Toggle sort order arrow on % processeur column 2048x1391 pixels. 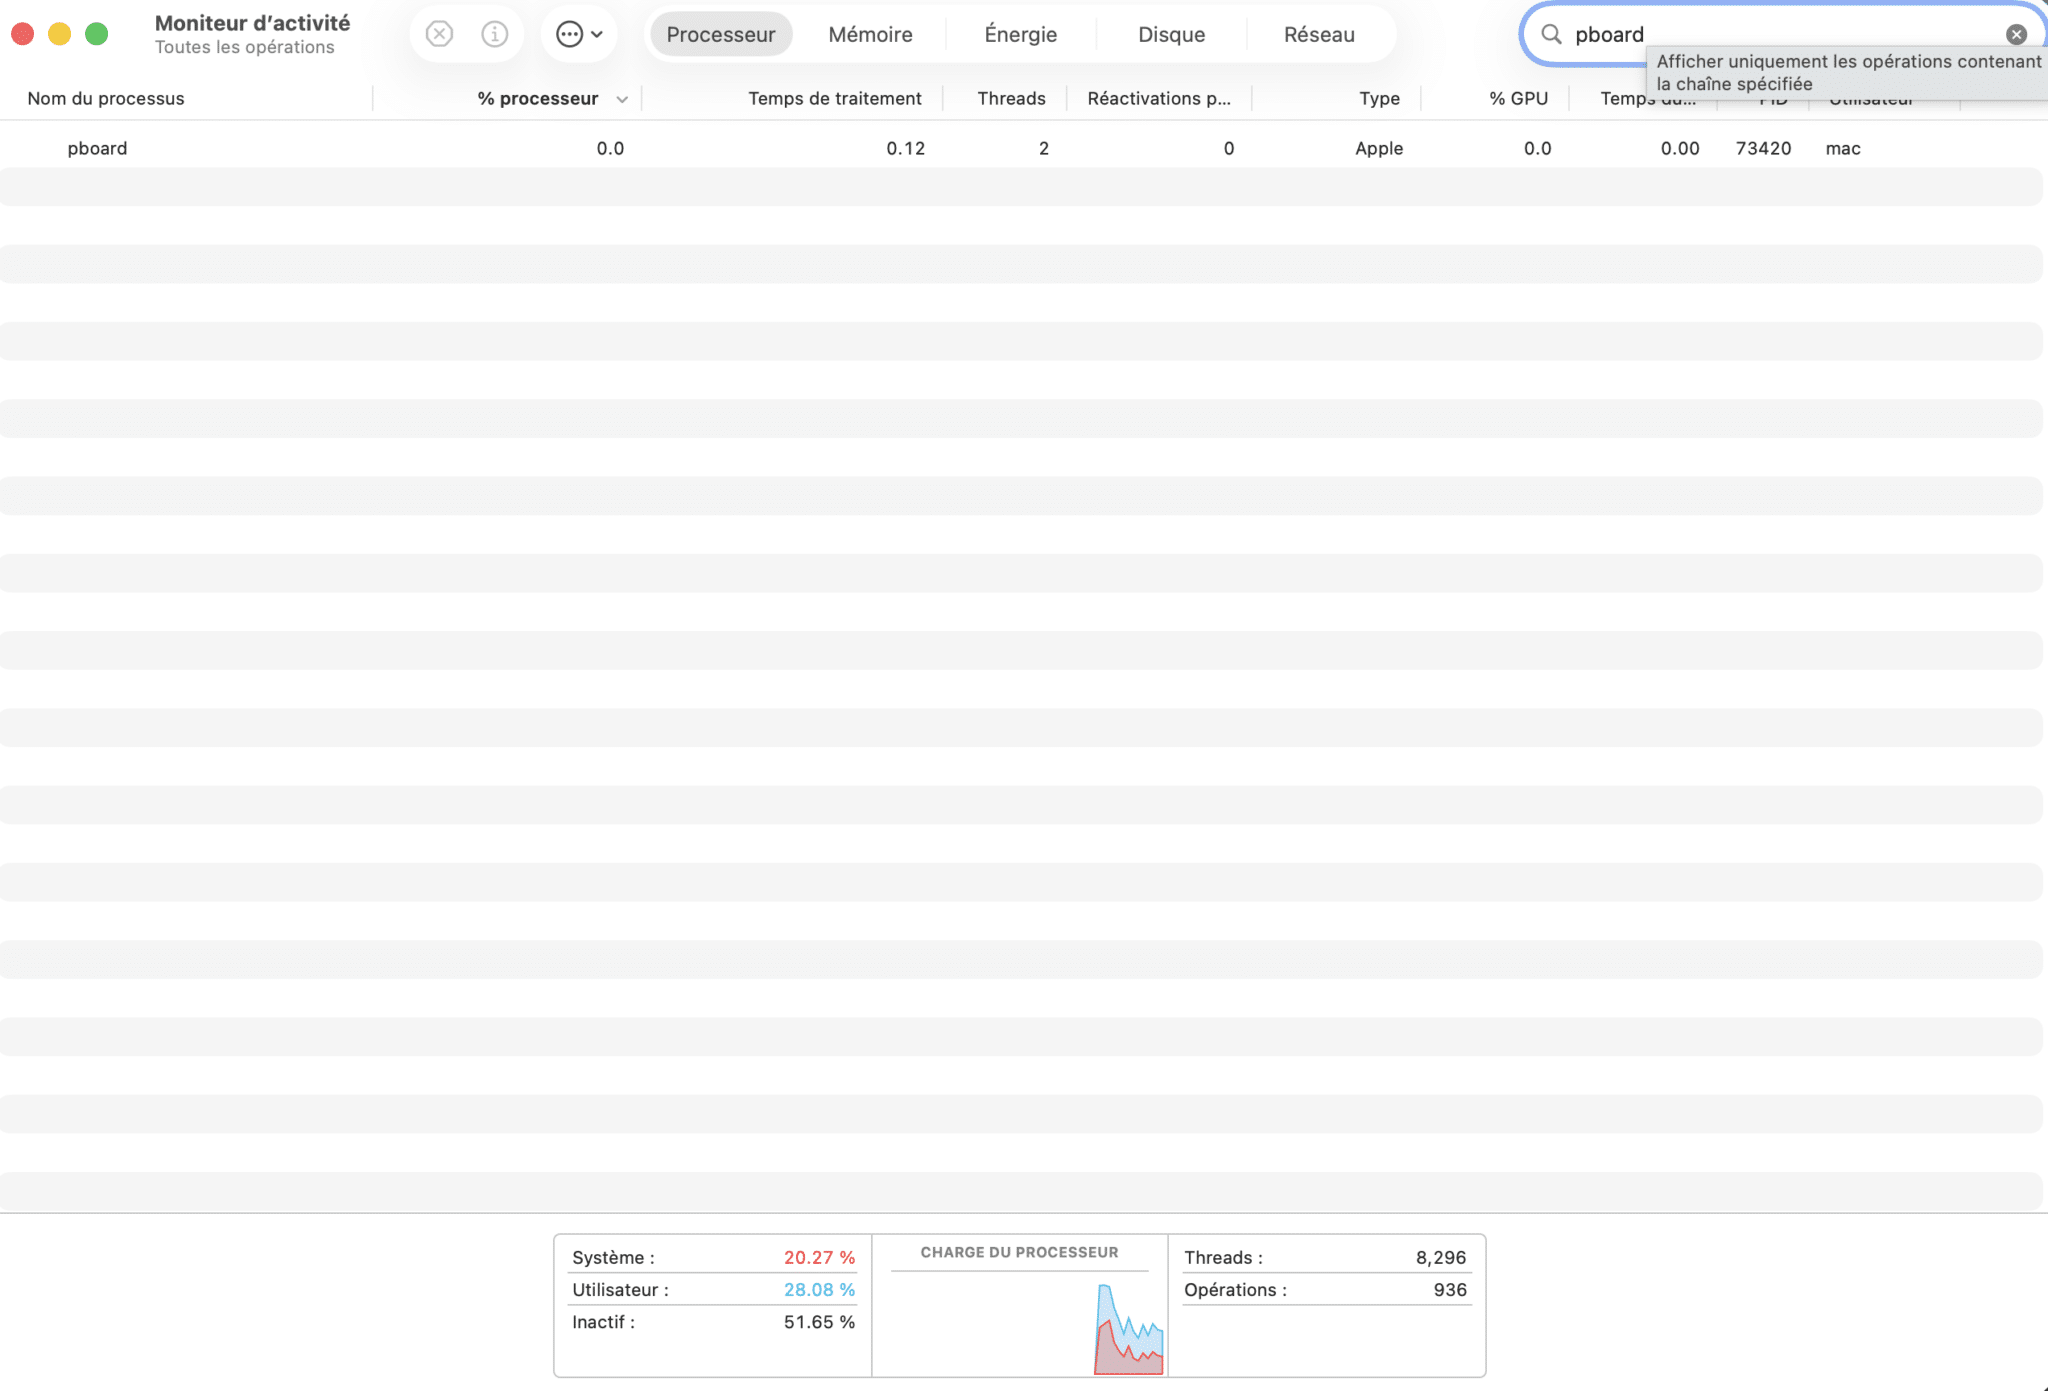pos(622,99)
